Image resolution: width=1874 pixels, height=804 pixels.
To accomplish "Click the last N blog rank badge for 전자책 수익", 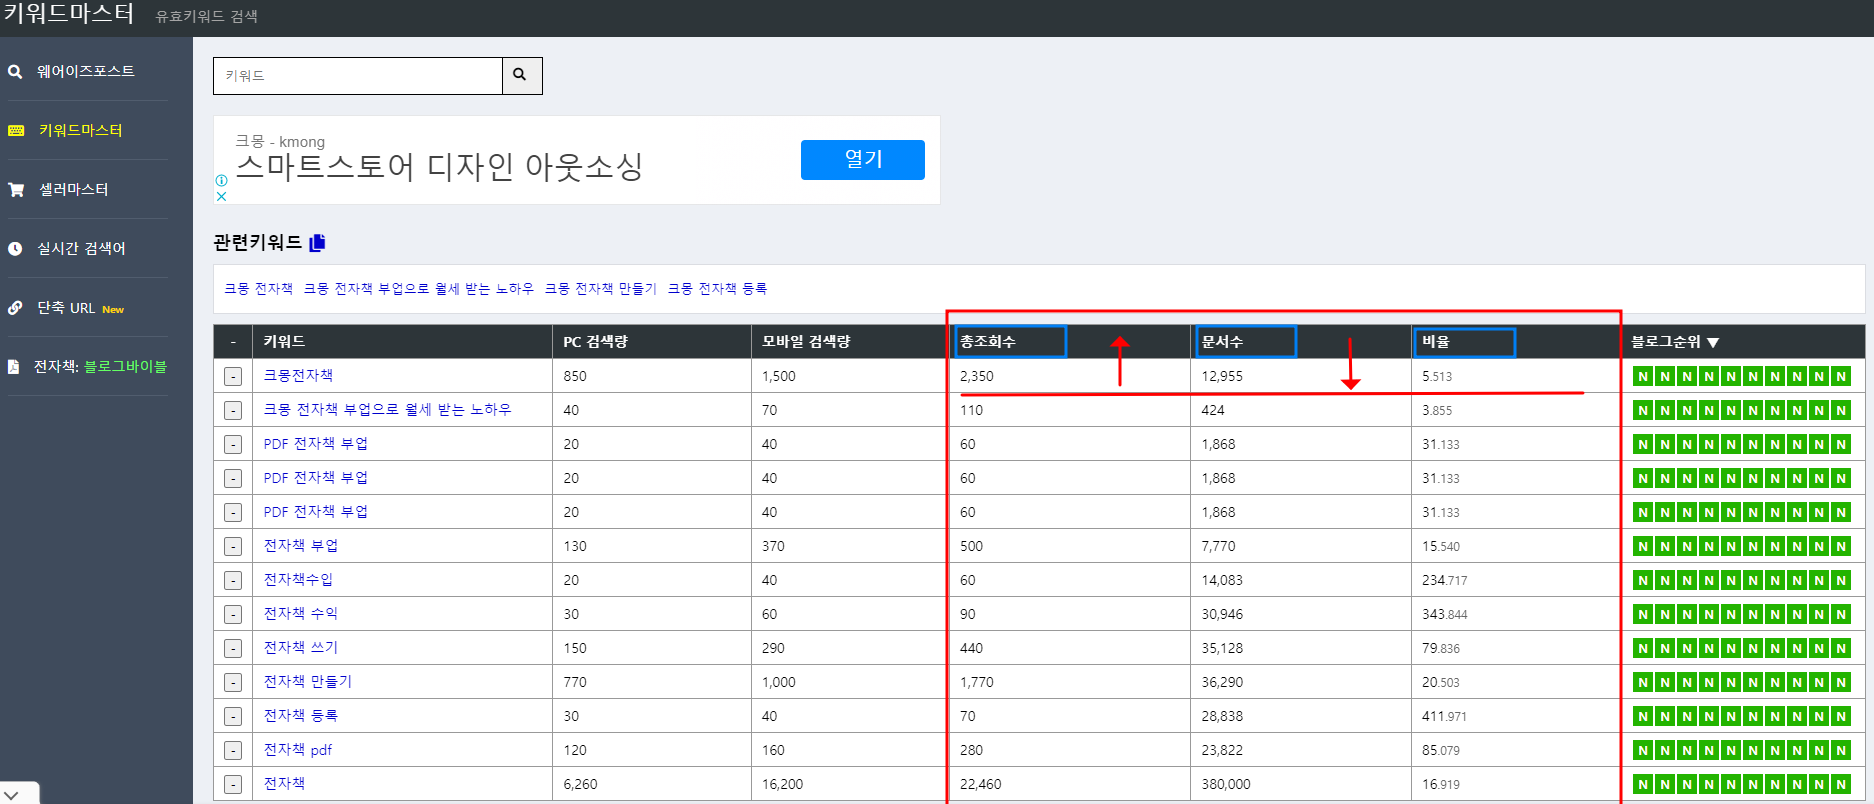I will click(x=1841, y=615).
